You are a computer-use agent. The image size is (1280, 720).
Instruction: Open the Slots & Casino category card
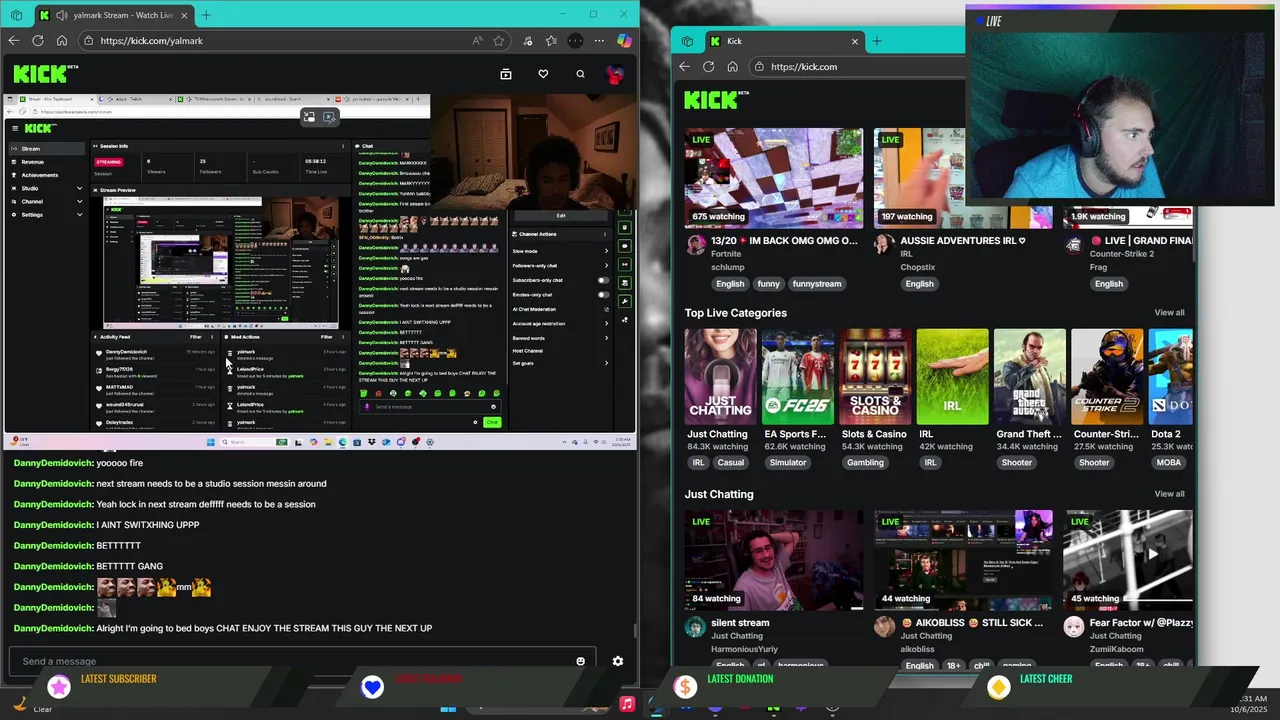click(x=875, y=377)
